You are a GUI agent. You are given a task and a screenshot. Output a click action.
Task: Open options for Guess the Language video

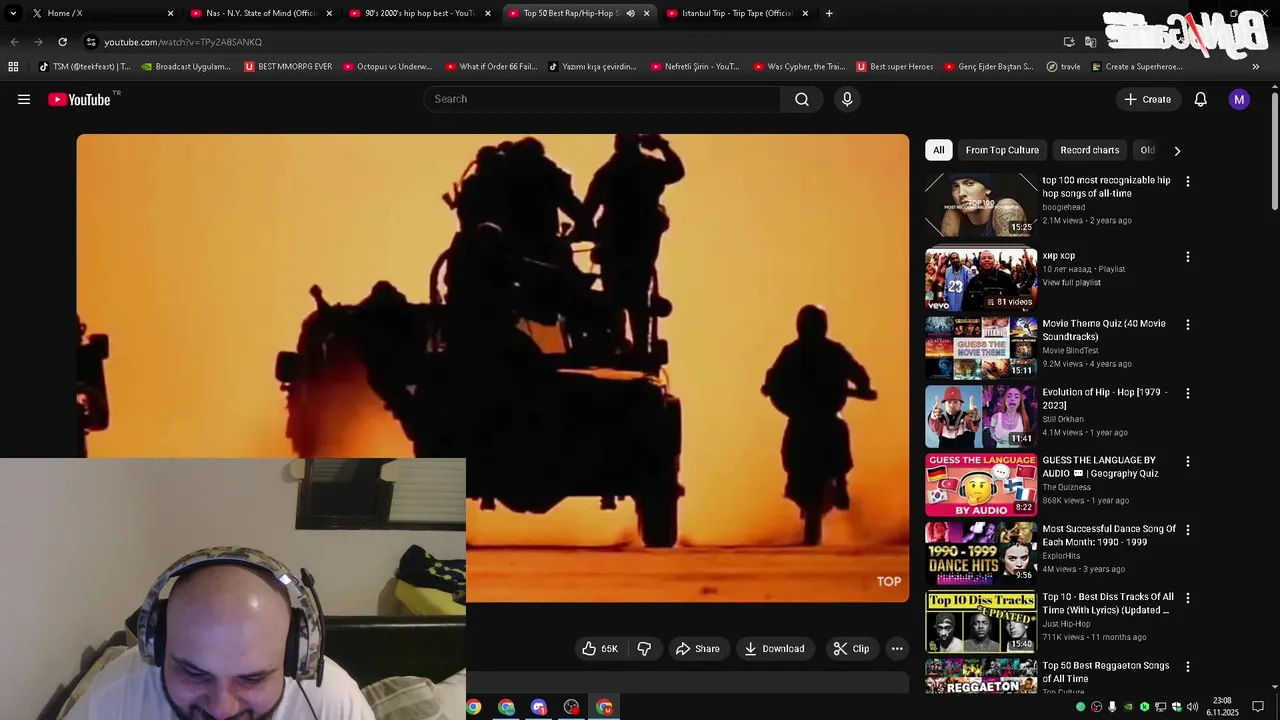(1187, 462)
